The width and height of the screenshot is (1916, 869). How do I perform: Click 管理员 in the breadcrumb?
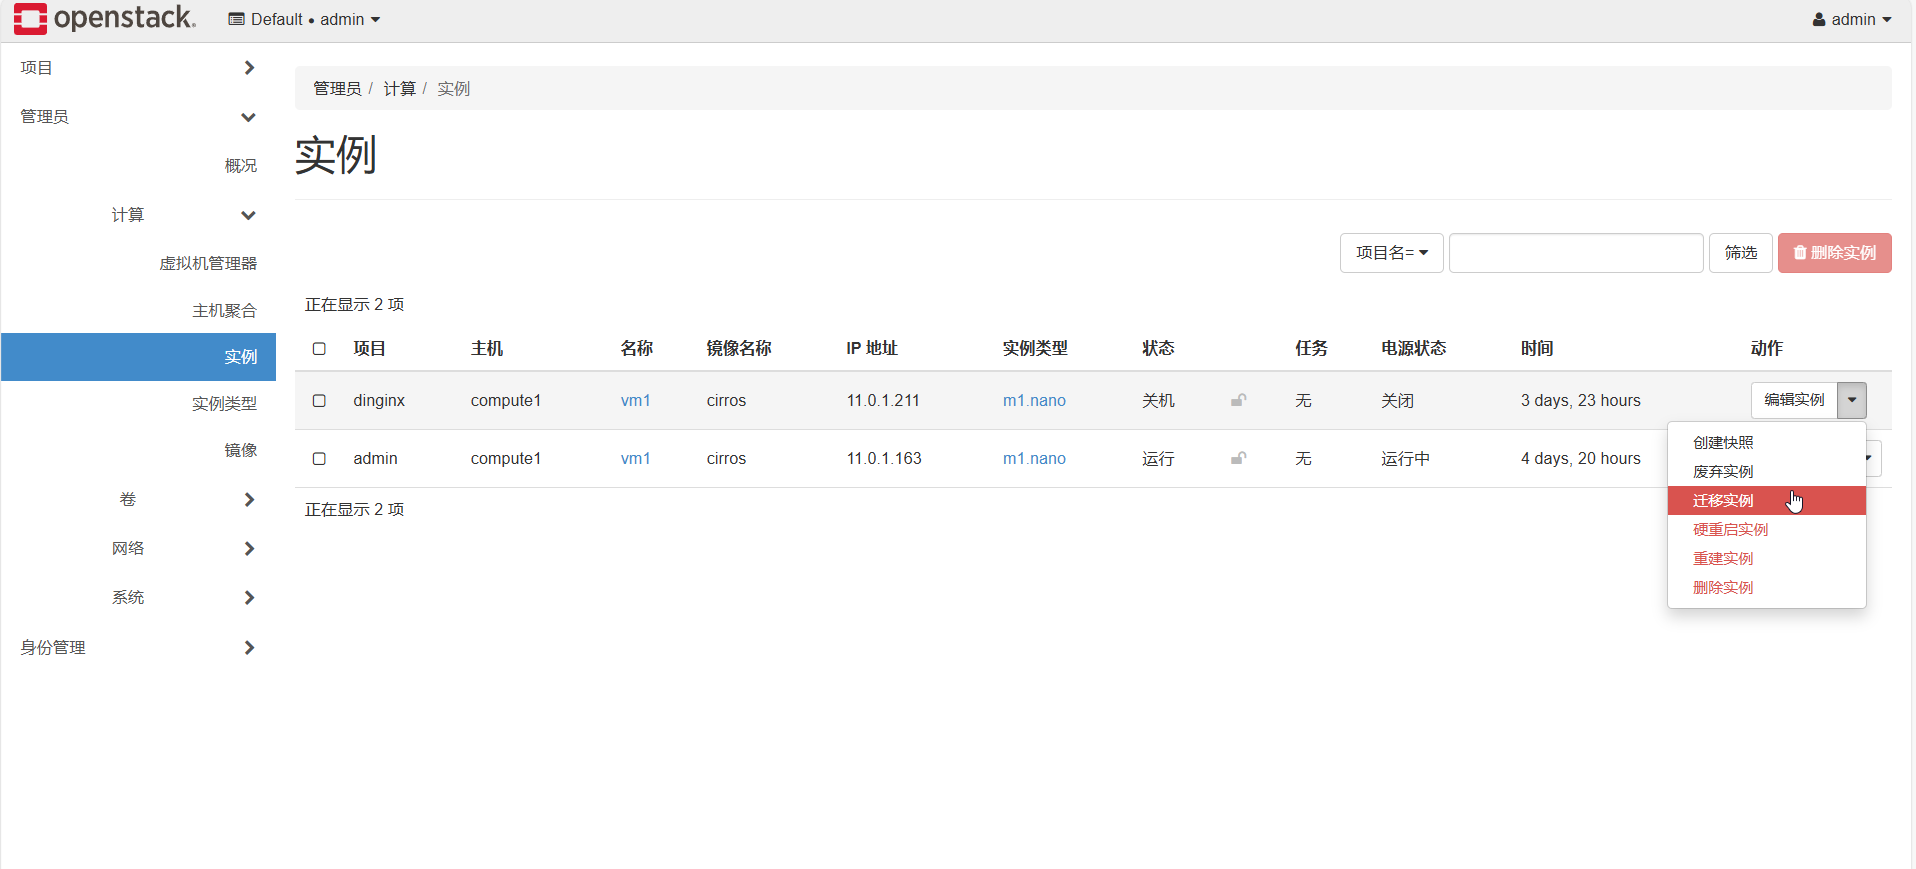[x=337, y=89]
